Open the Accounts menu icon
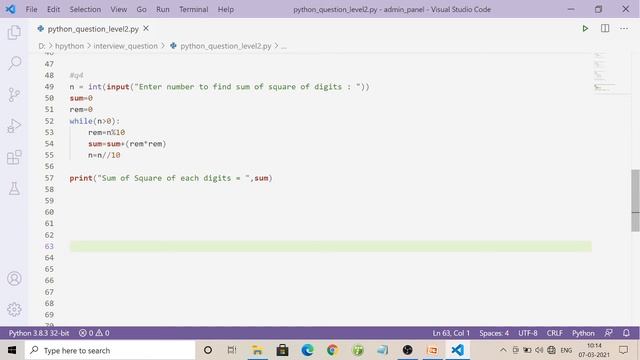Viewport: 640px width, 360px height. coord(14,278)
